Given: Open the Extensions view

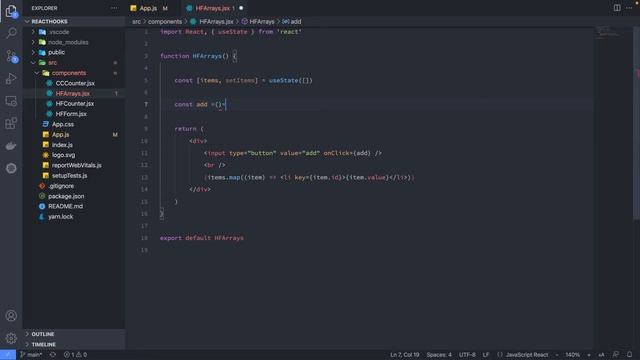Looking at the screenshot, I should click(11, 123).
